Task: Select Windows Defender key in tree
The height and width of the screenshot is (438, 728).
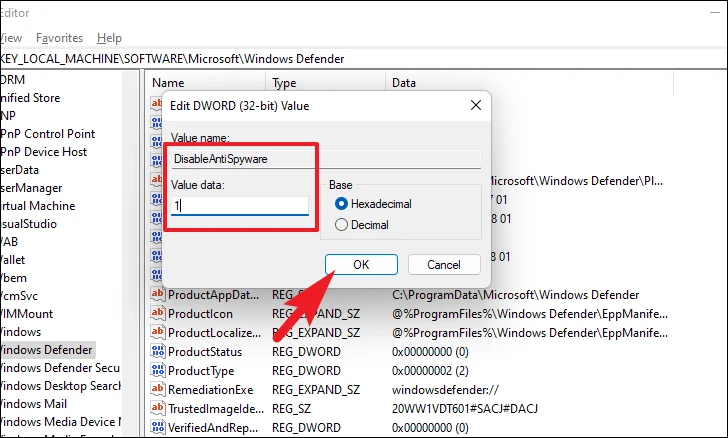Action: (x=46, y=350)
